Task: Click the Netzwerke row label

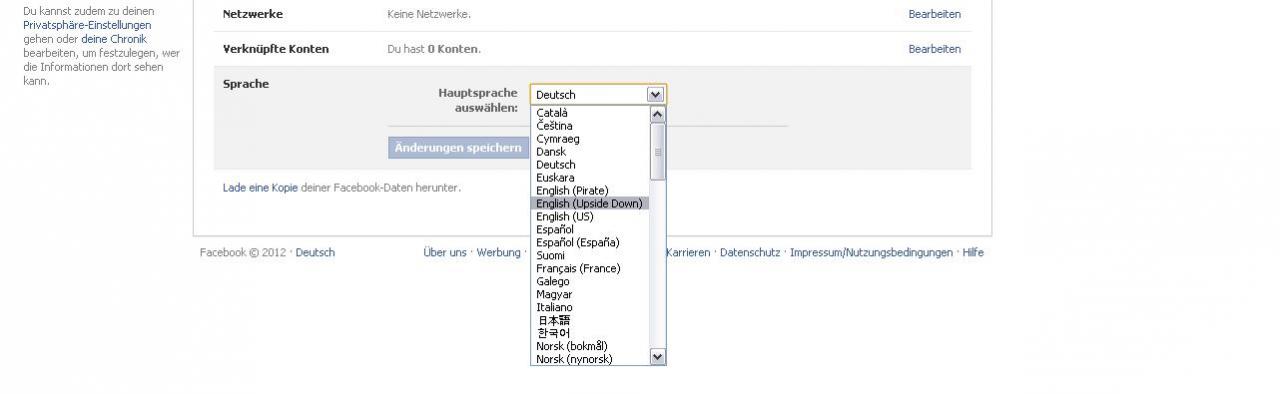Action: [252, 14]
